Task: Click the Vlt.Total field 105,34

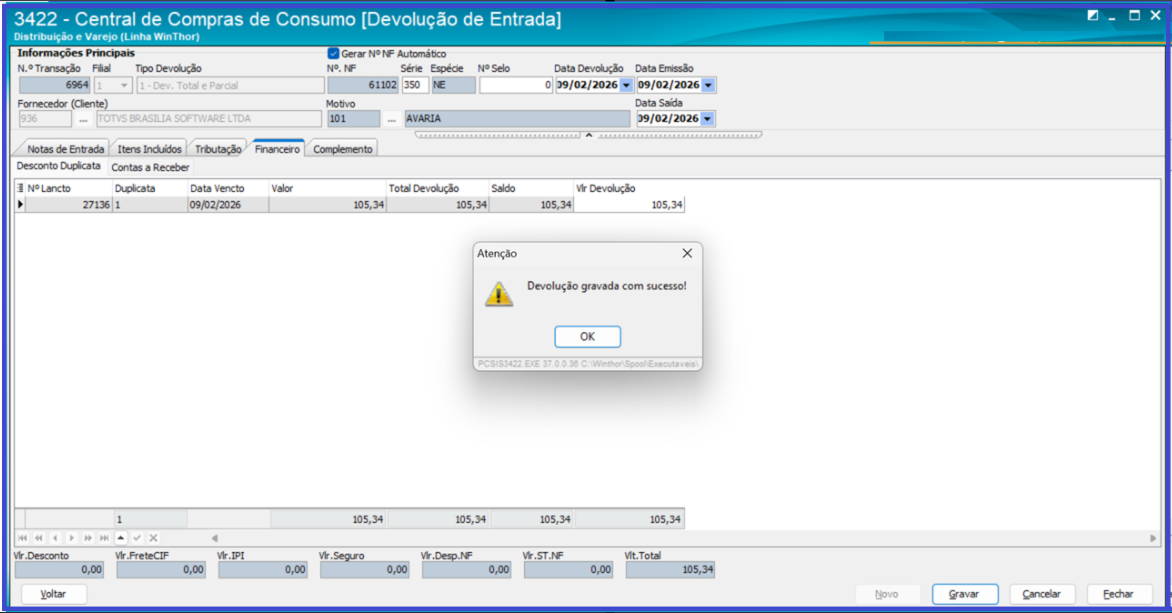Action: point(670,570)
